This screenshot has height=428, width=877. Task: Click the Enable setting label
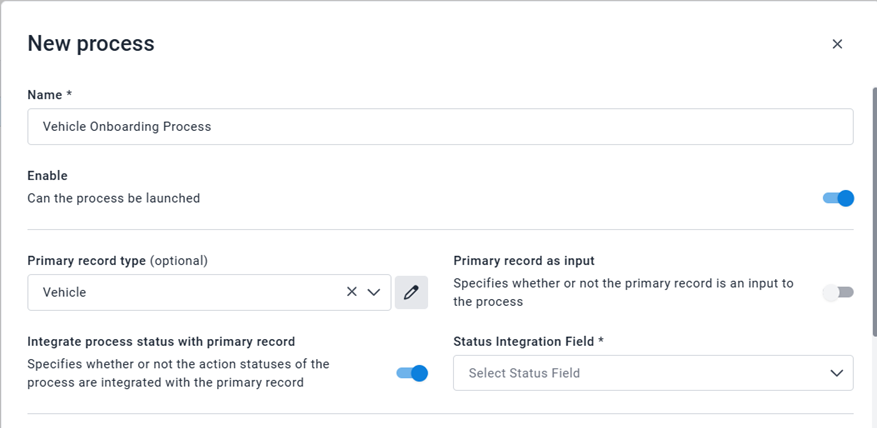pyautogui.click(x=47, y=176)
